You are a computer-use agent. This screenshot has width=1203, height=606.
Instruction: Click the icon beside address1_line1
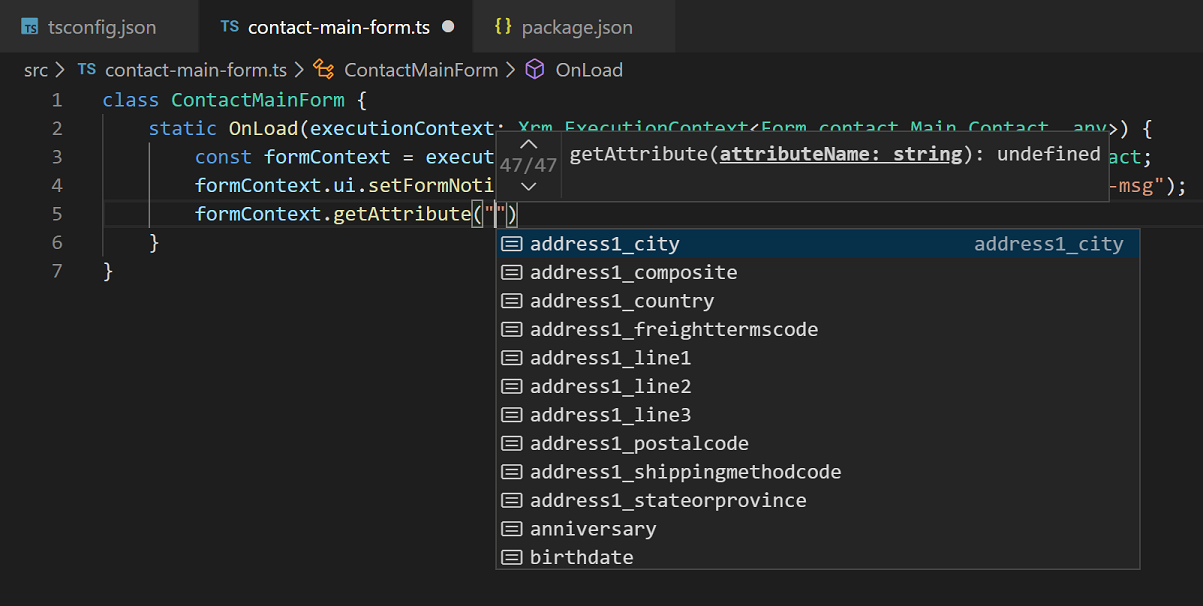[x=512, y=358]
